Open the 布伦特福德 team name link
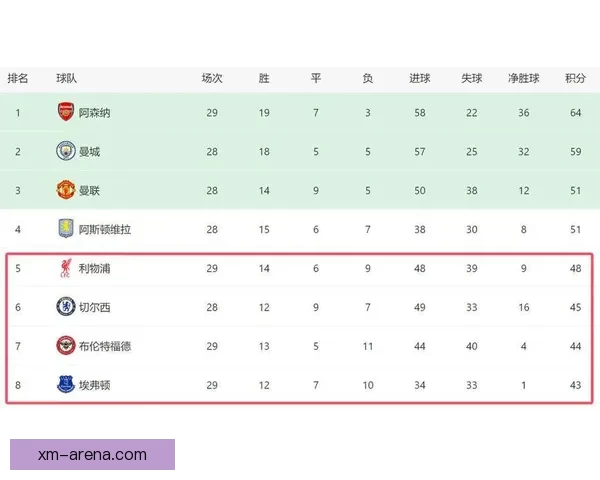Viewport: 600px width, 480px height. click(105, 346)
